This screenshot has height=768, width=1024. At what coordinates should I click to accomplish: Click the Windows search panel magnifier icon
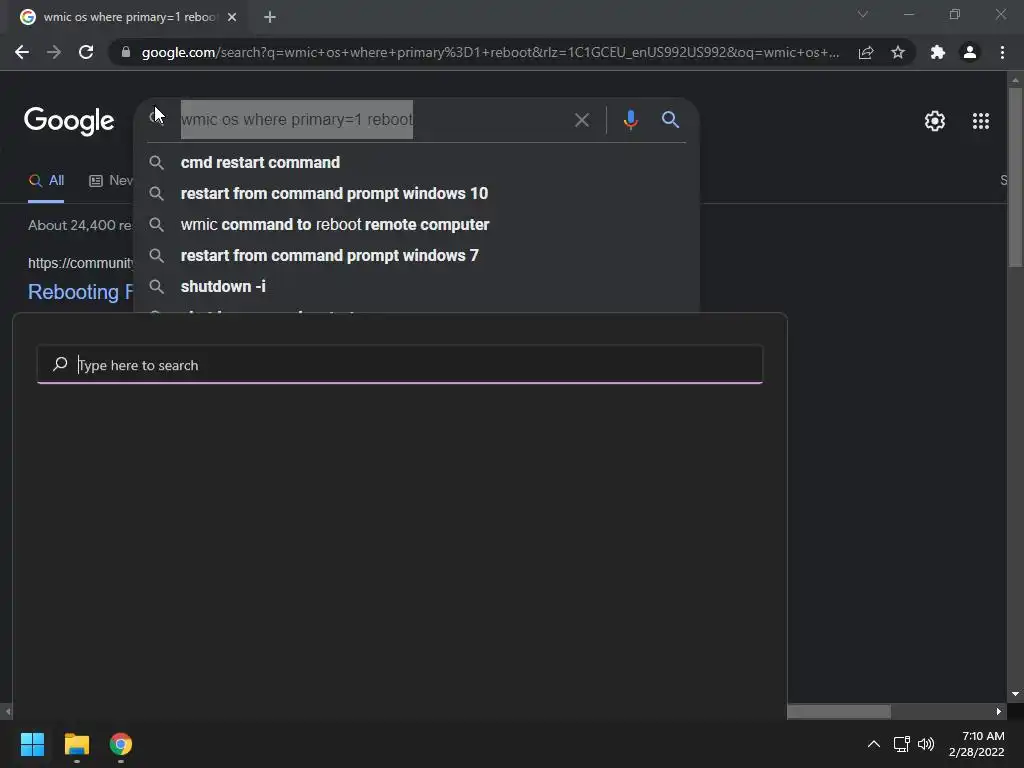[x=60, y=364]
